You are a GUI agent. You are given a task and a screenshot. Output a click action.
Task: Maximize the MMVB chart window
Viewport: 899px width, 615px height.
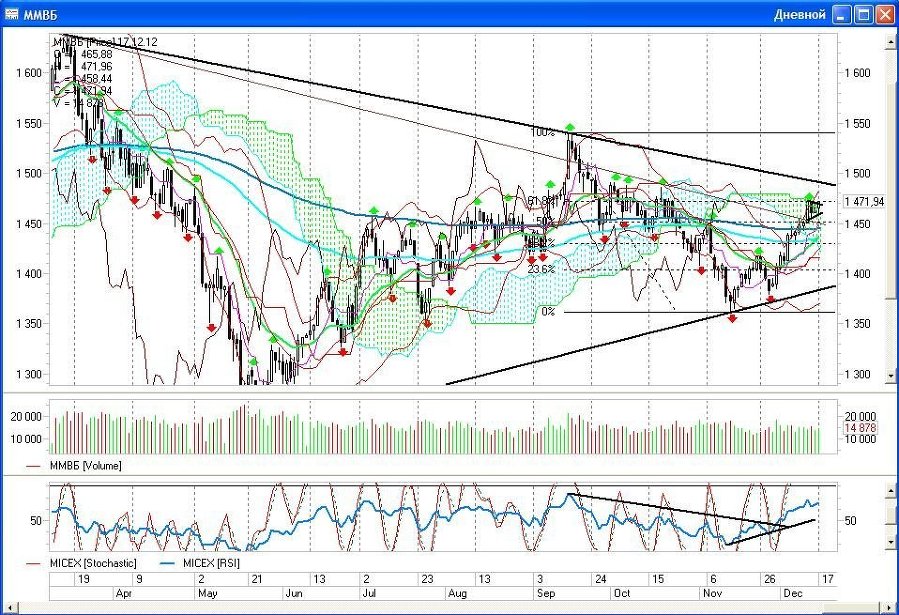click(863, 14)
